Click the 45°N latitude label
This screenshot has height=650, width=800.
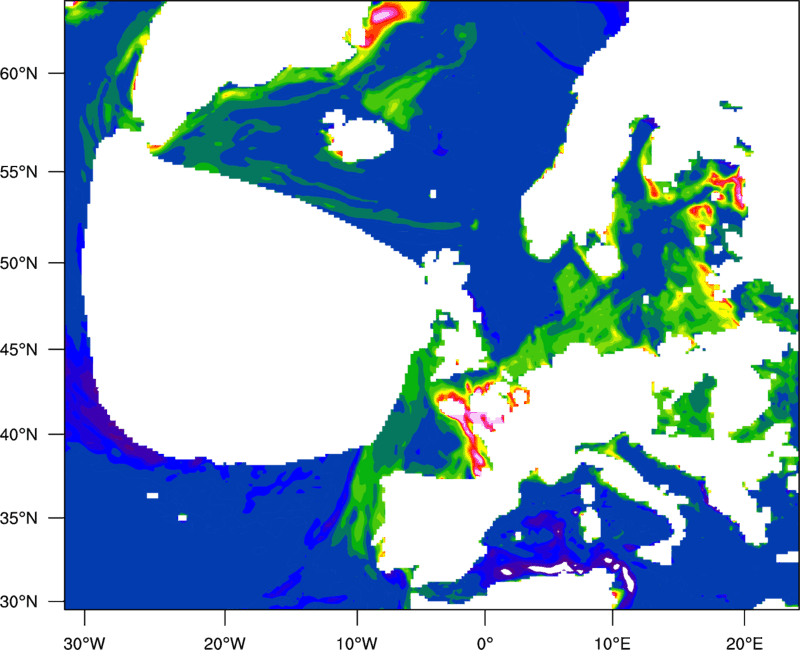pos(19,349)
